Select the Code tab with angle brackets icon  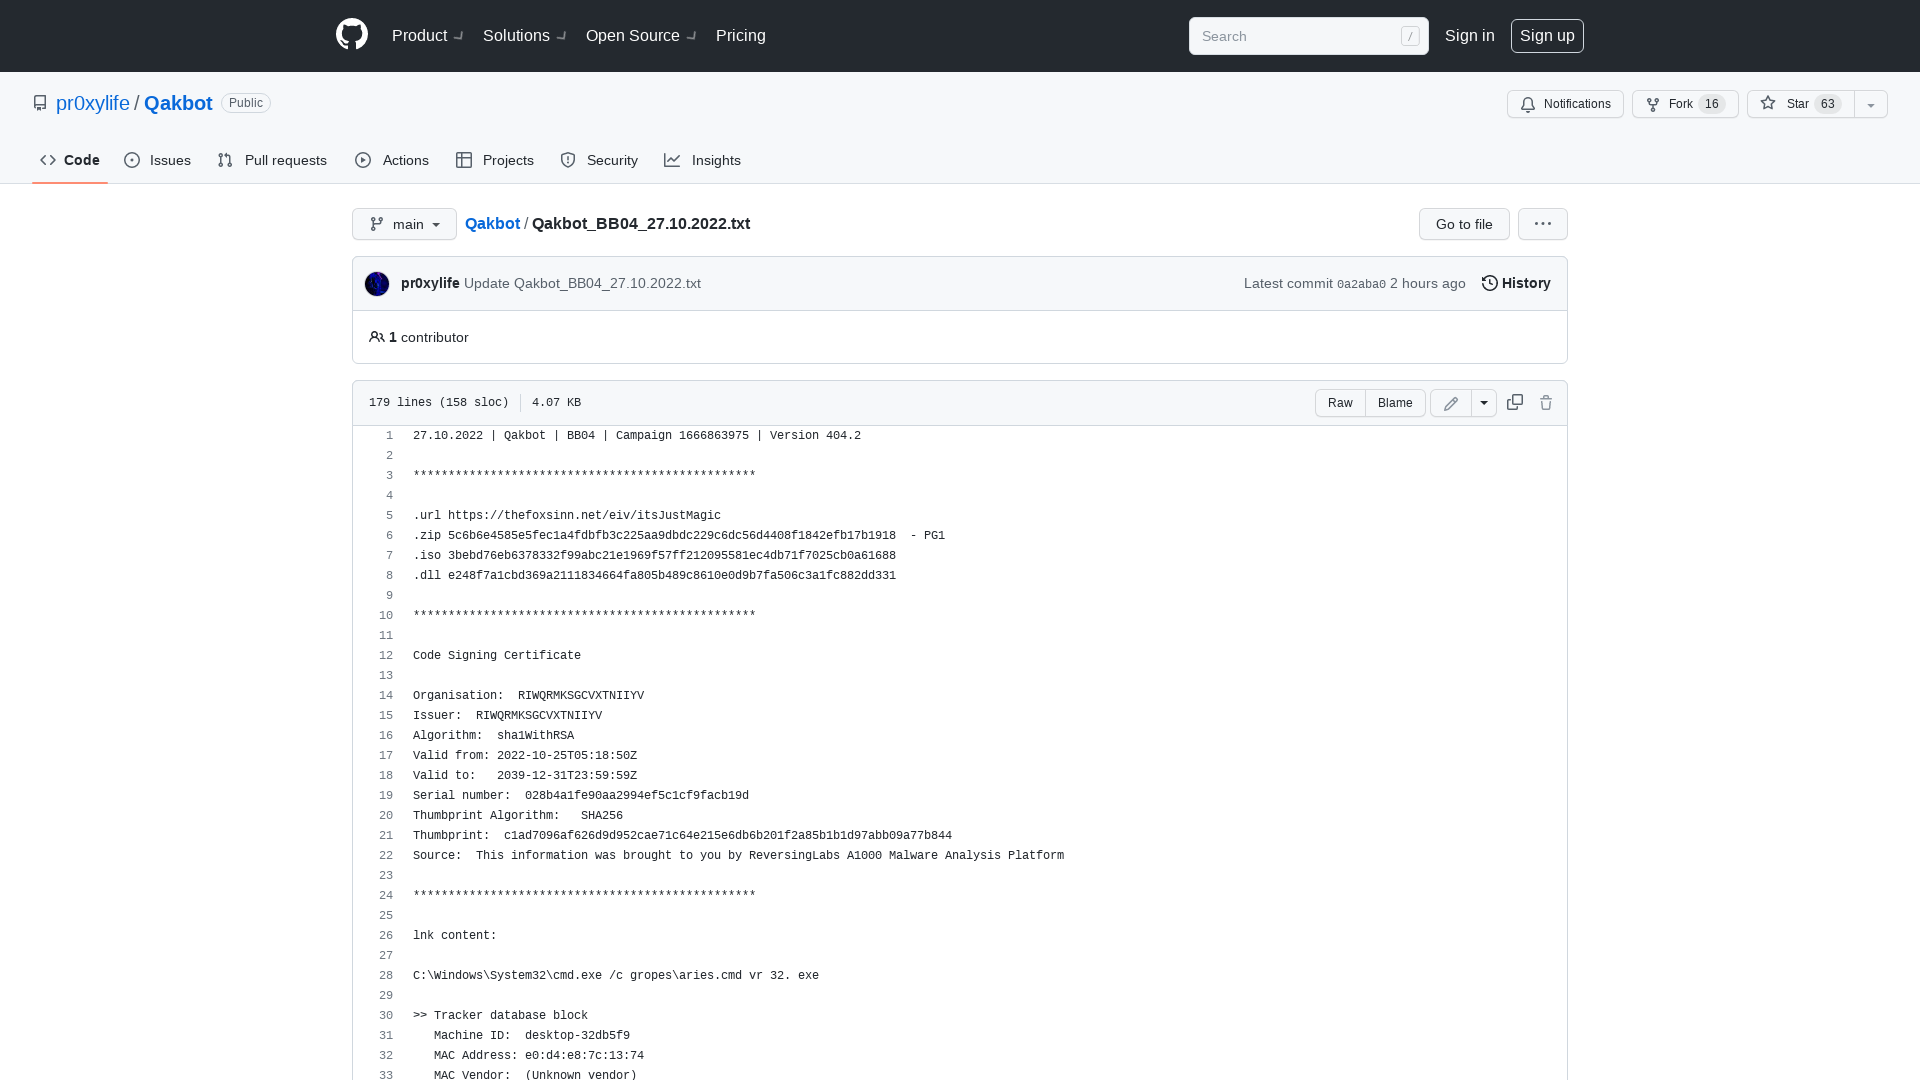[x=69, y=160]
